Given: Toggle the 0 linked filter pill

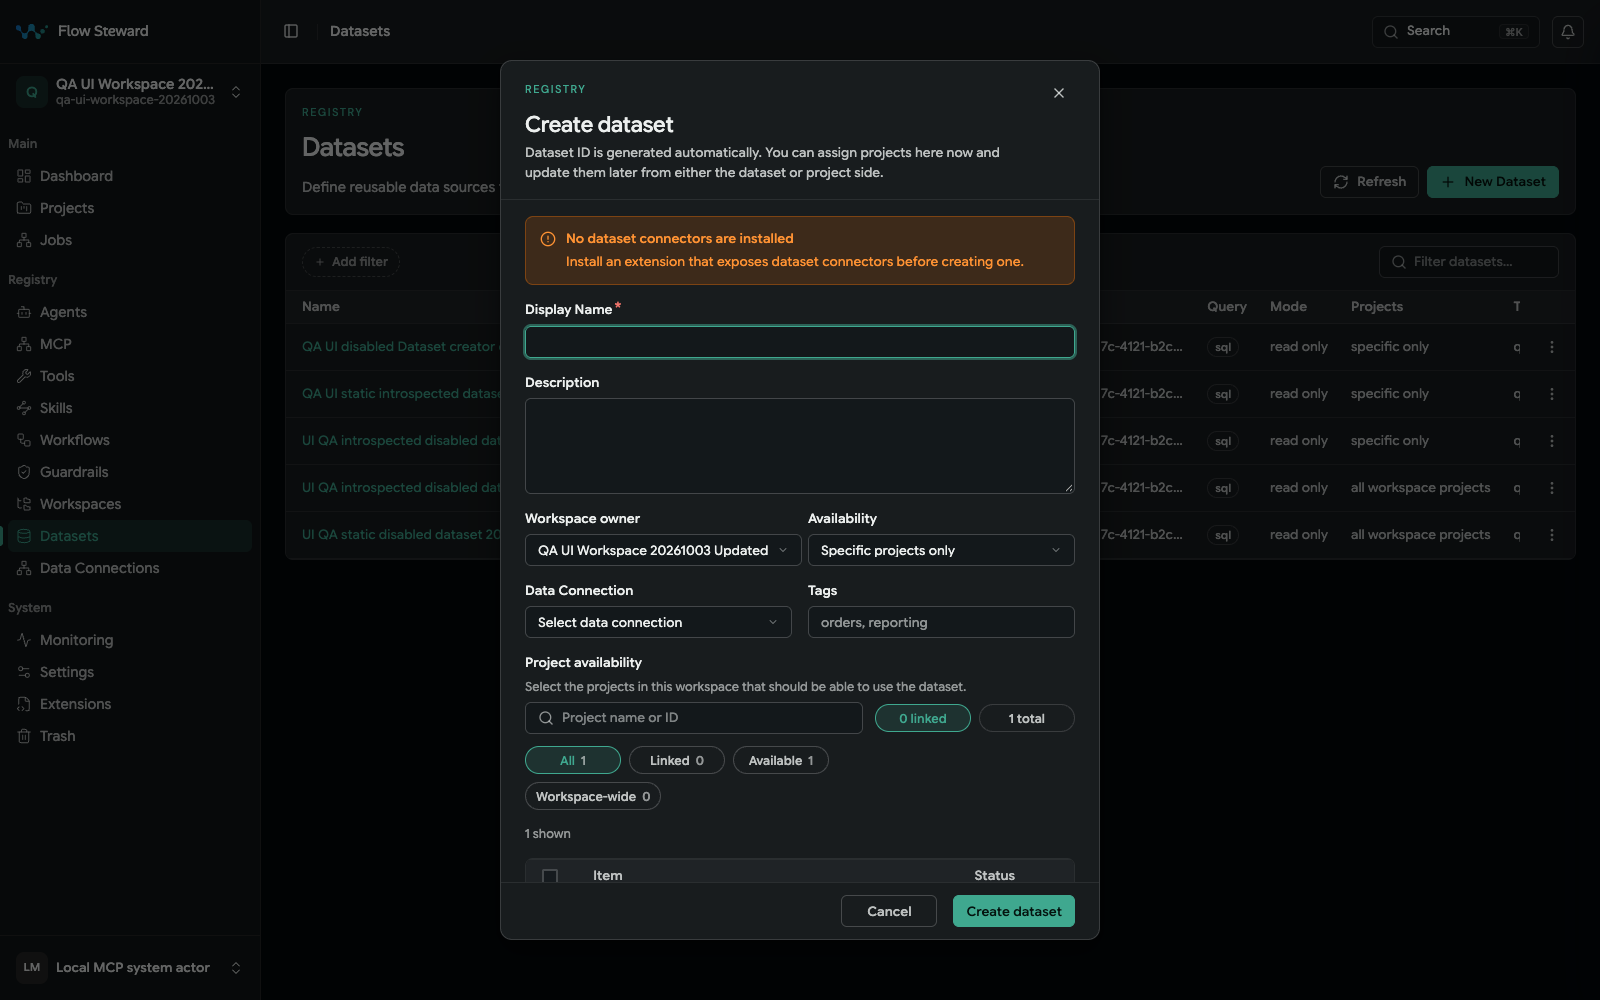Looking at the screenshot, I should coord(923,718).
